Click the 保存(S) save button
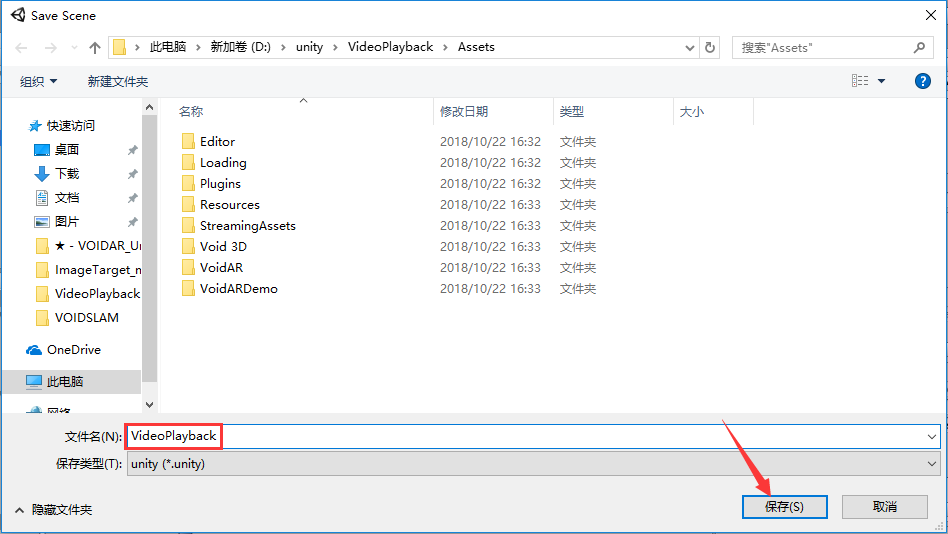This screenshot has height=534, width=948. 784,507
